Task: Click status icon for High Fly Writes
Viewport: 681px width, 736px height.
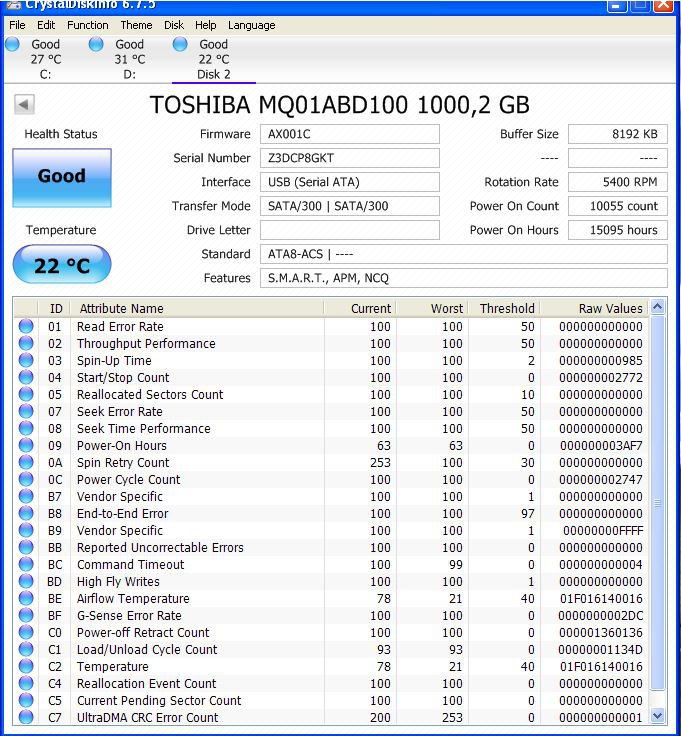Action: [x=26, y=581]
